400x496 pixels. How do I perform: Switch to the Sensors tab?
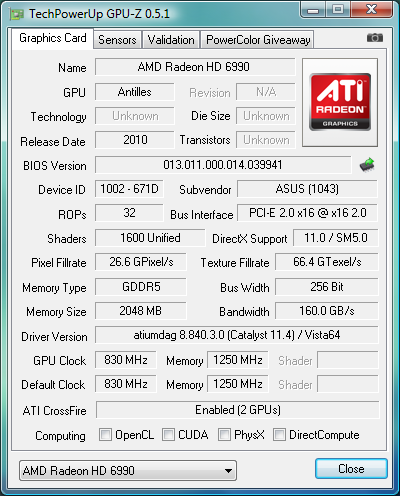click(117, 40)
